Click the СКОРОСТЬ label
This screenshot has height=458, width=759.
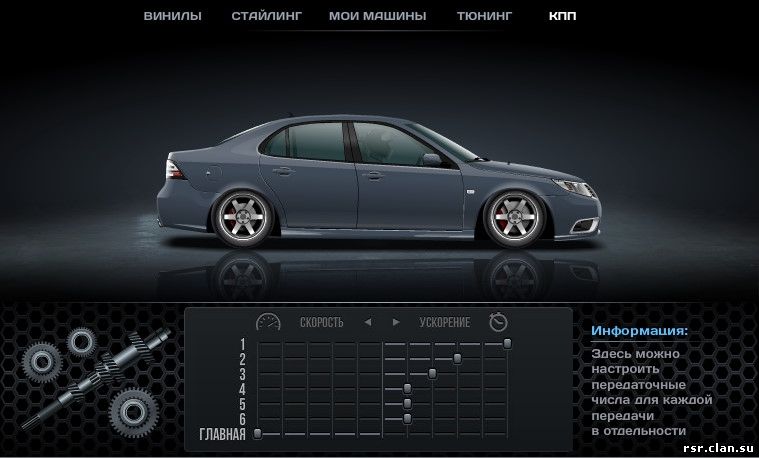click(321, 322)
